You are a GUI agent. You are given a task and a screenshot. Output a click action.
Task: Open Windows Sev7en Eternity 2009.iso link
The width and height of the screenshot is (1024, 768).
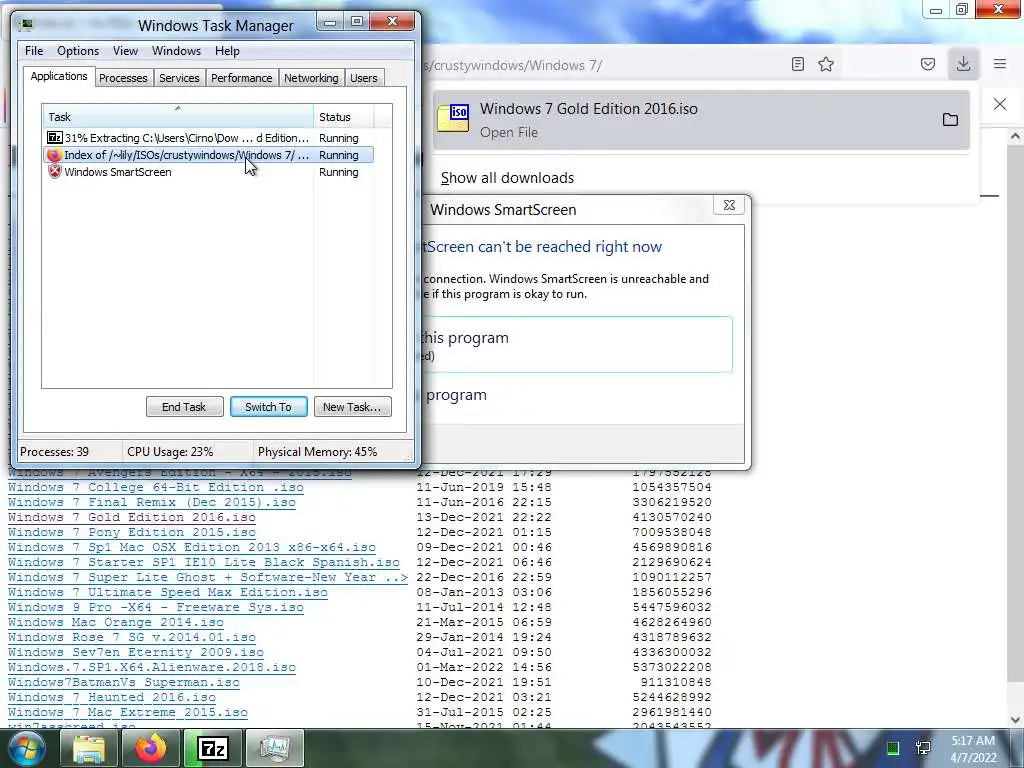tap(136, 652)
